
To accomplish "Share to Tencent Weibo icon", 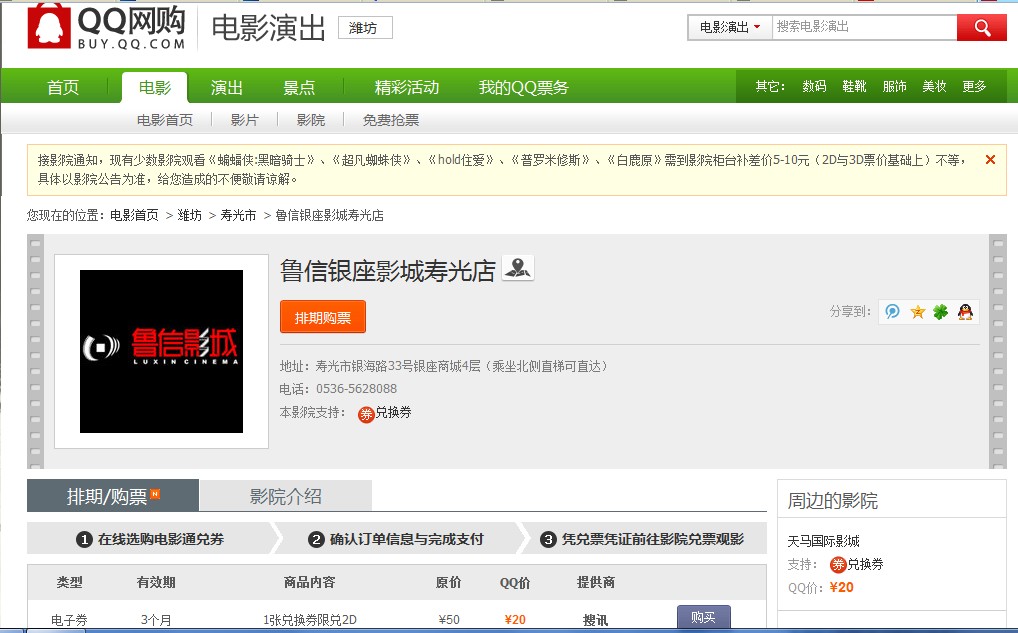I will point(893,312).
